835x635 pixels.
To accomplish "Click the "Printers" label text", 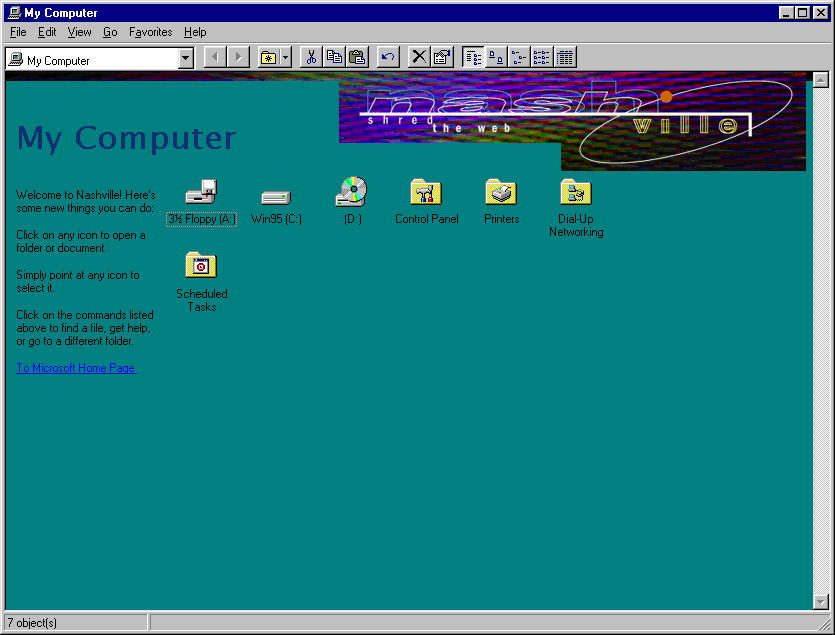I will pos(501,219).
